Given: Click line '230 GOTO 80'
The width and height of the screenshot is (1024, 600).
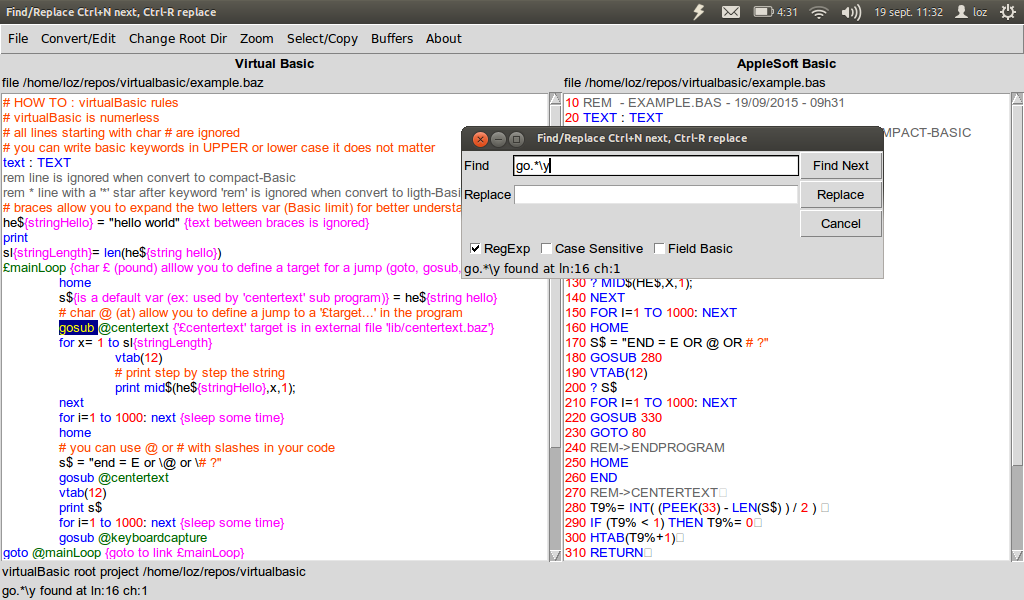Looking at the screenshot, I should click(x=605, y=433).
